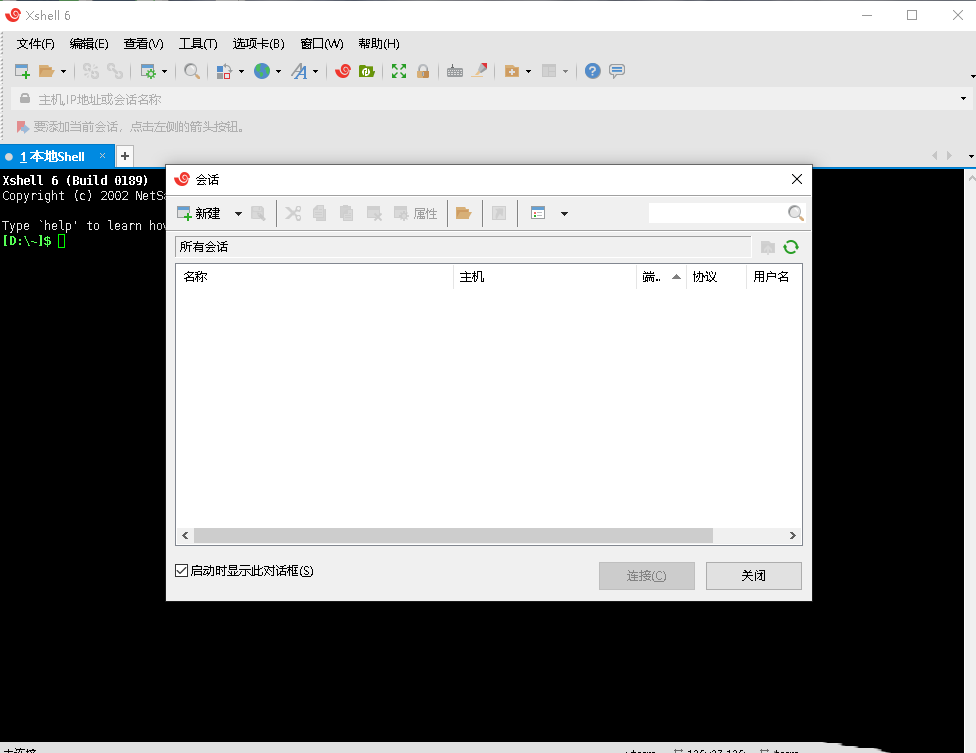Open sessions folder icon in dialog toolbar
976x753 pixels.
(464, 213)
